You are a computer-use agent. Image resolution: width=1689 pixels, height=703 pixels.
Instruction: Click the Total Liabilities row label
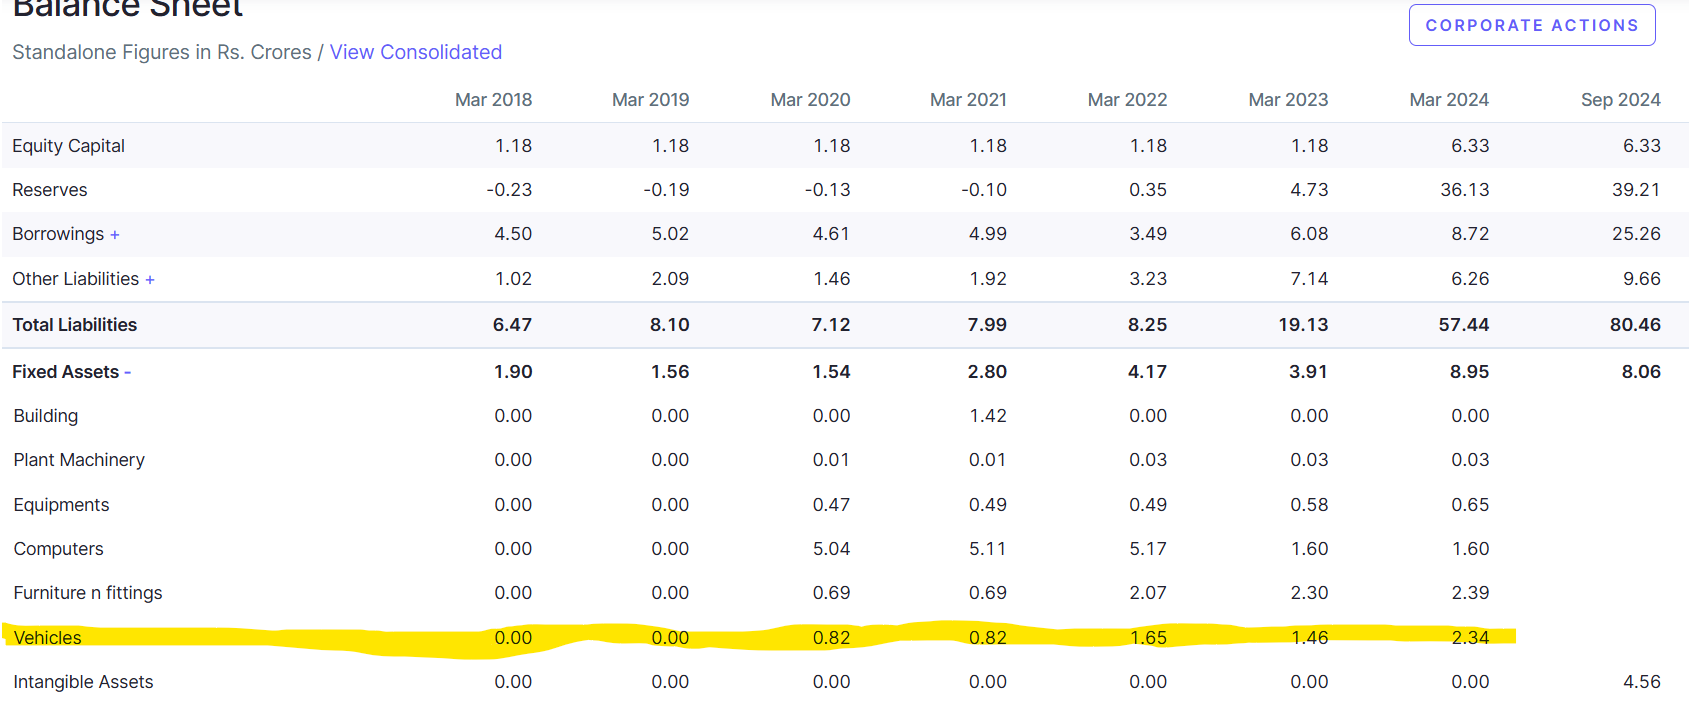point(75,325)
